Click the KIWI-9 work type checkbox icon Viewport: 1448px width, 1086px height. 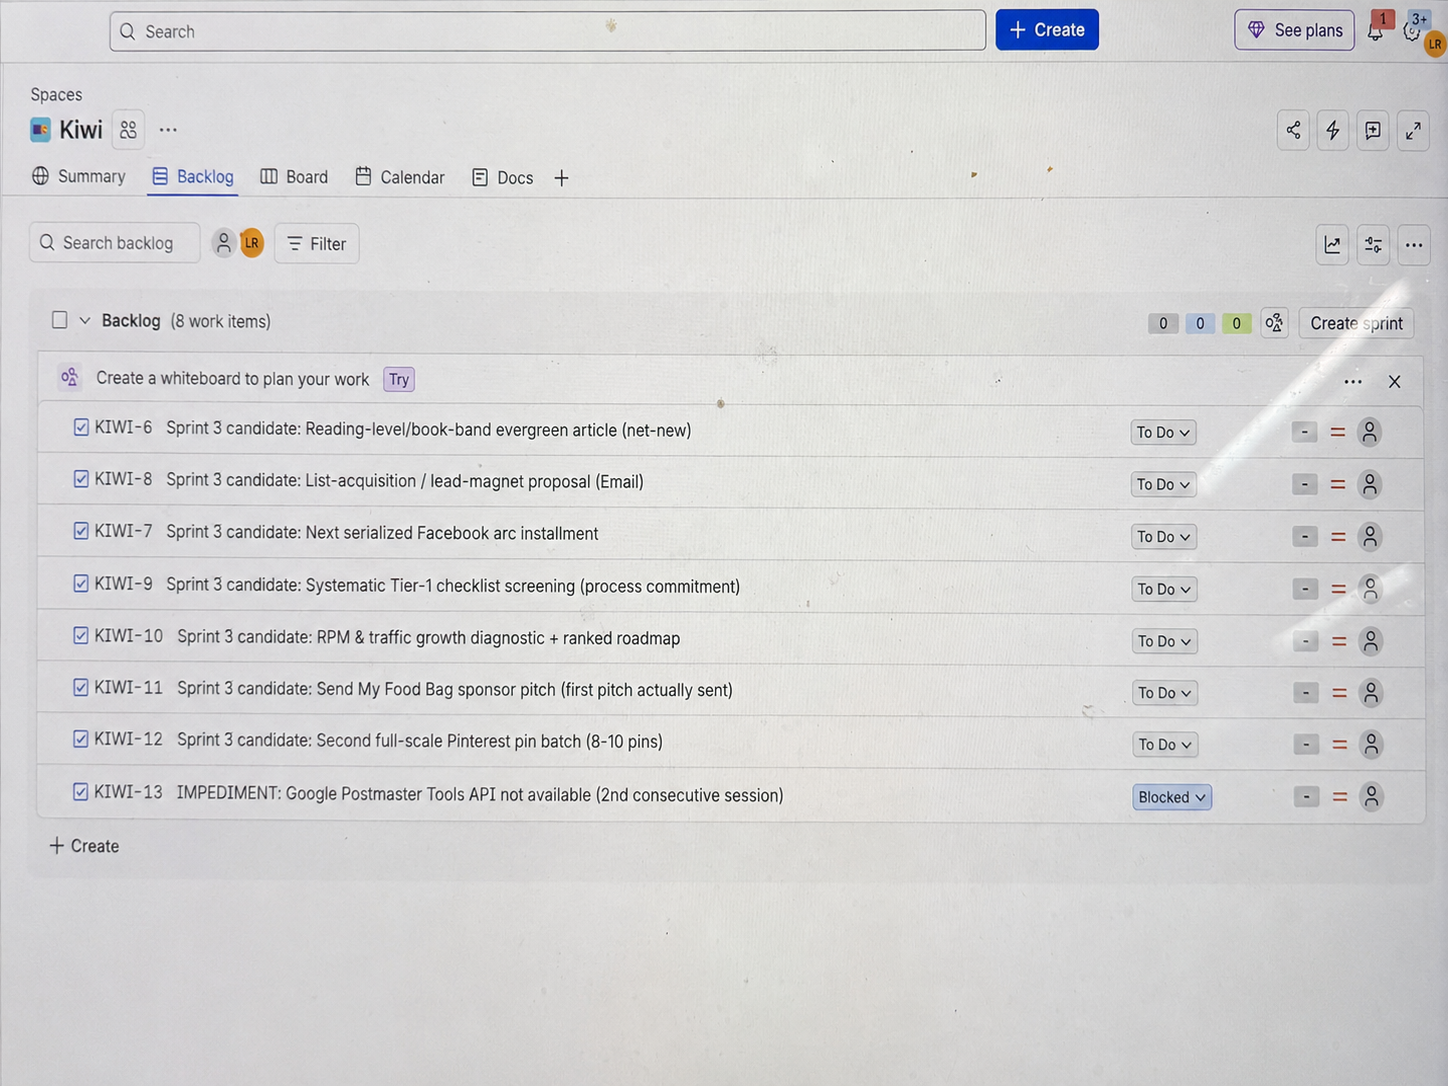pyautogui.click(x=81, y=583)
